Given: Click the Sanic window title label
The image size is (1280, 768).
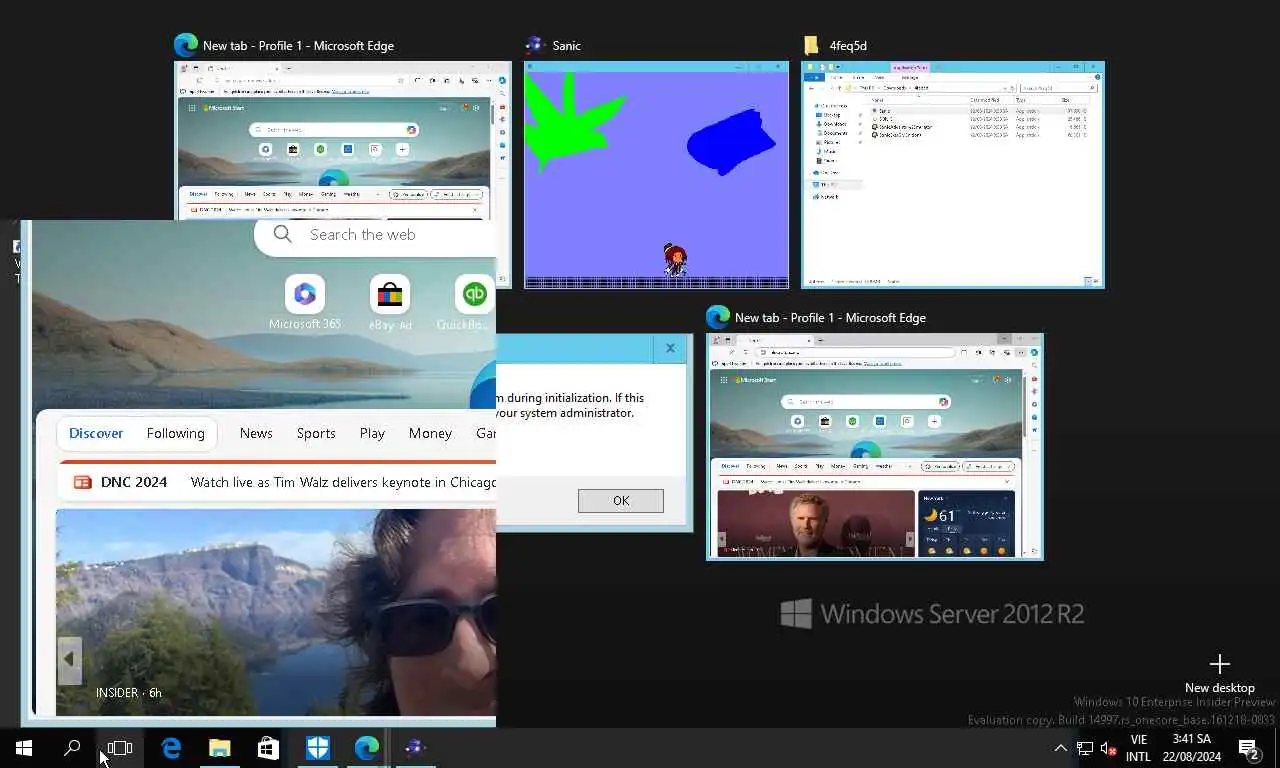Looking at the screenshot, I should pos(566,45).
